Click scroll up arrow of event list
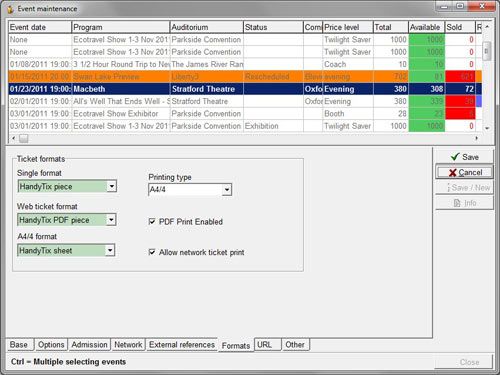Viewport: 500px width, 375px height. [x=487, y=27]
